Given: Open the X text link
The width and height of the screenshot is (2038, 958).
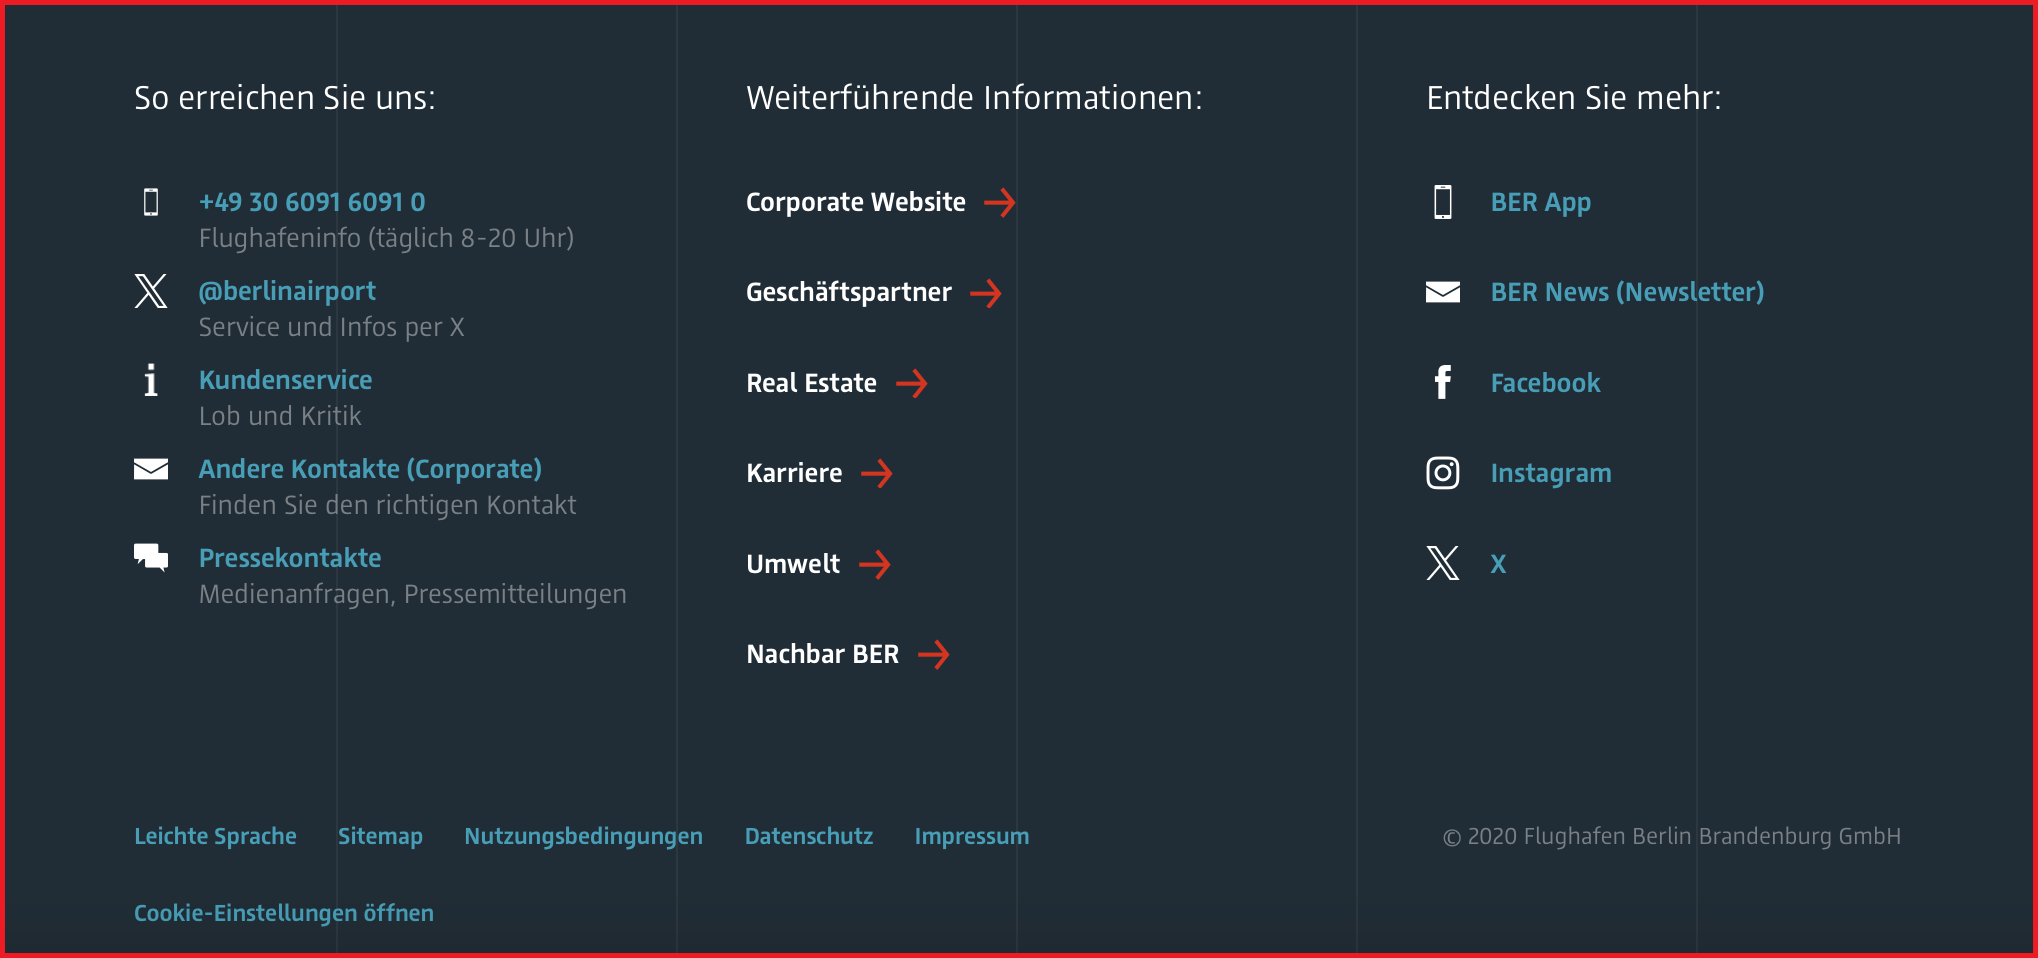Looking at the screenshot, I should pyautogui.click(x=1498, y=564).
